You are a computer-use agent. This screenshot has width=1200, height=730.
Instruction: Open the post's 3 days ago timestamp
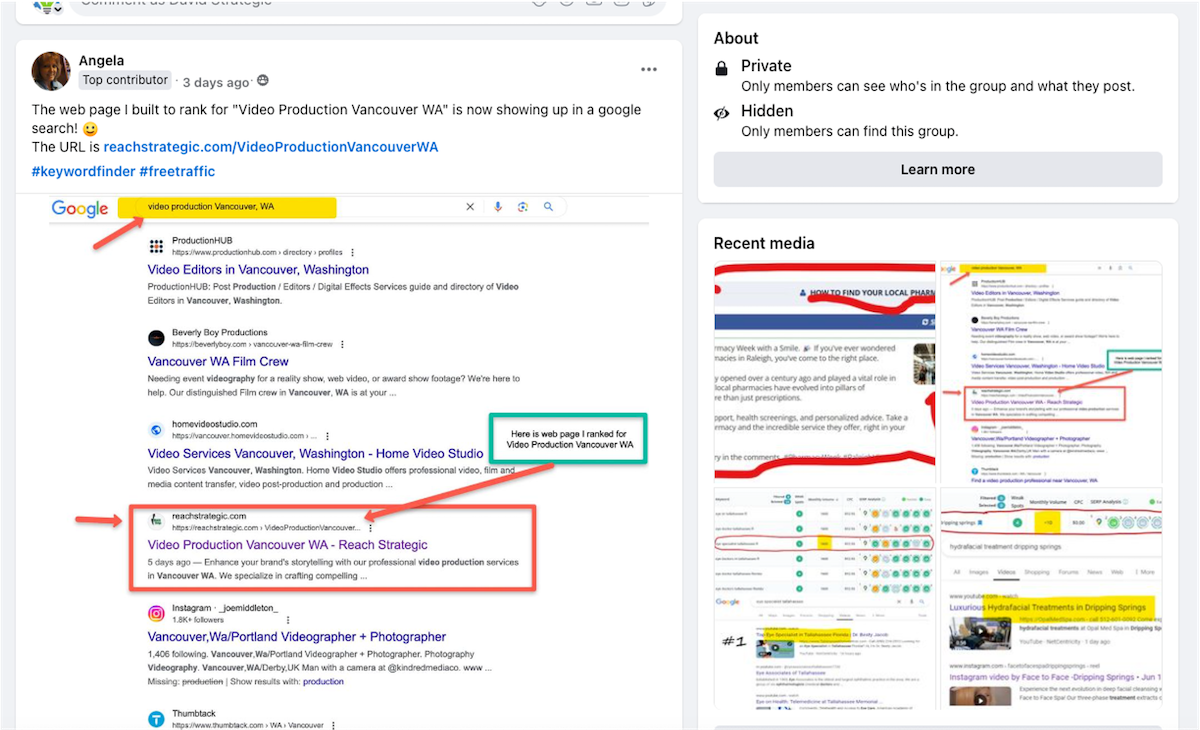[x=215, y=82]
